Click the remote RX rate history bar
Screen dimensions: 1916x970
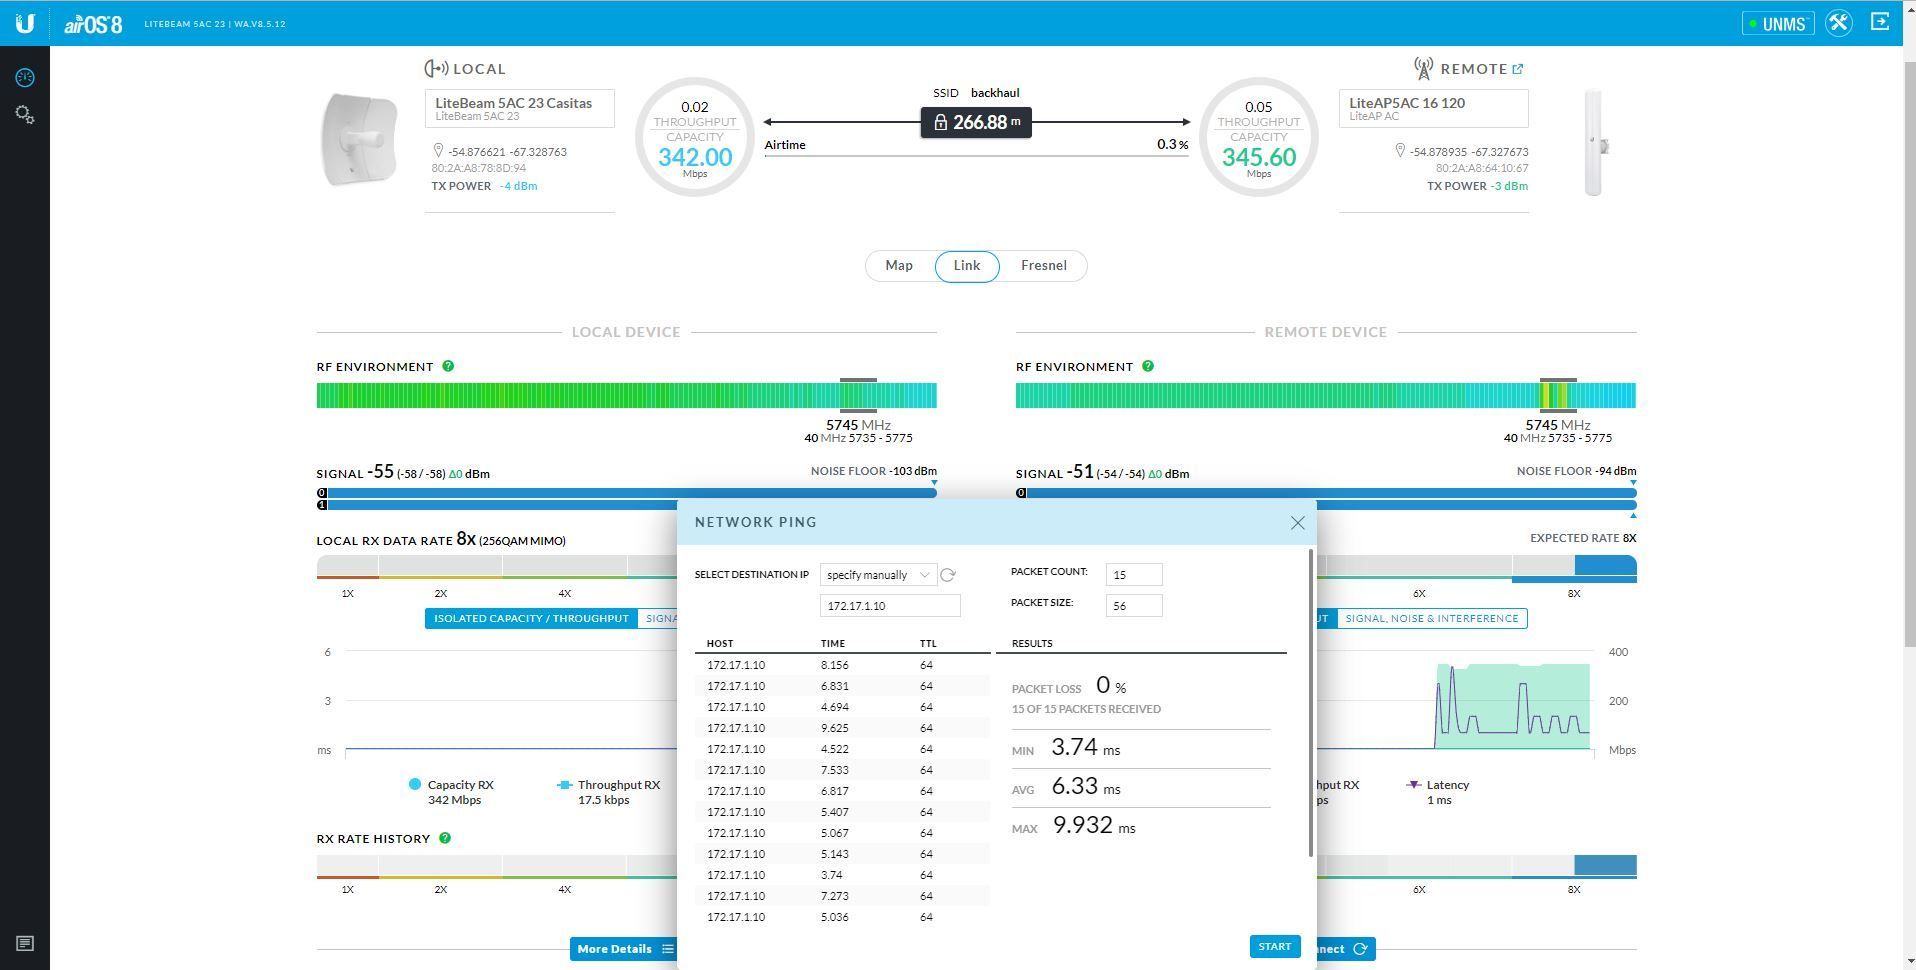point(1476,866)
